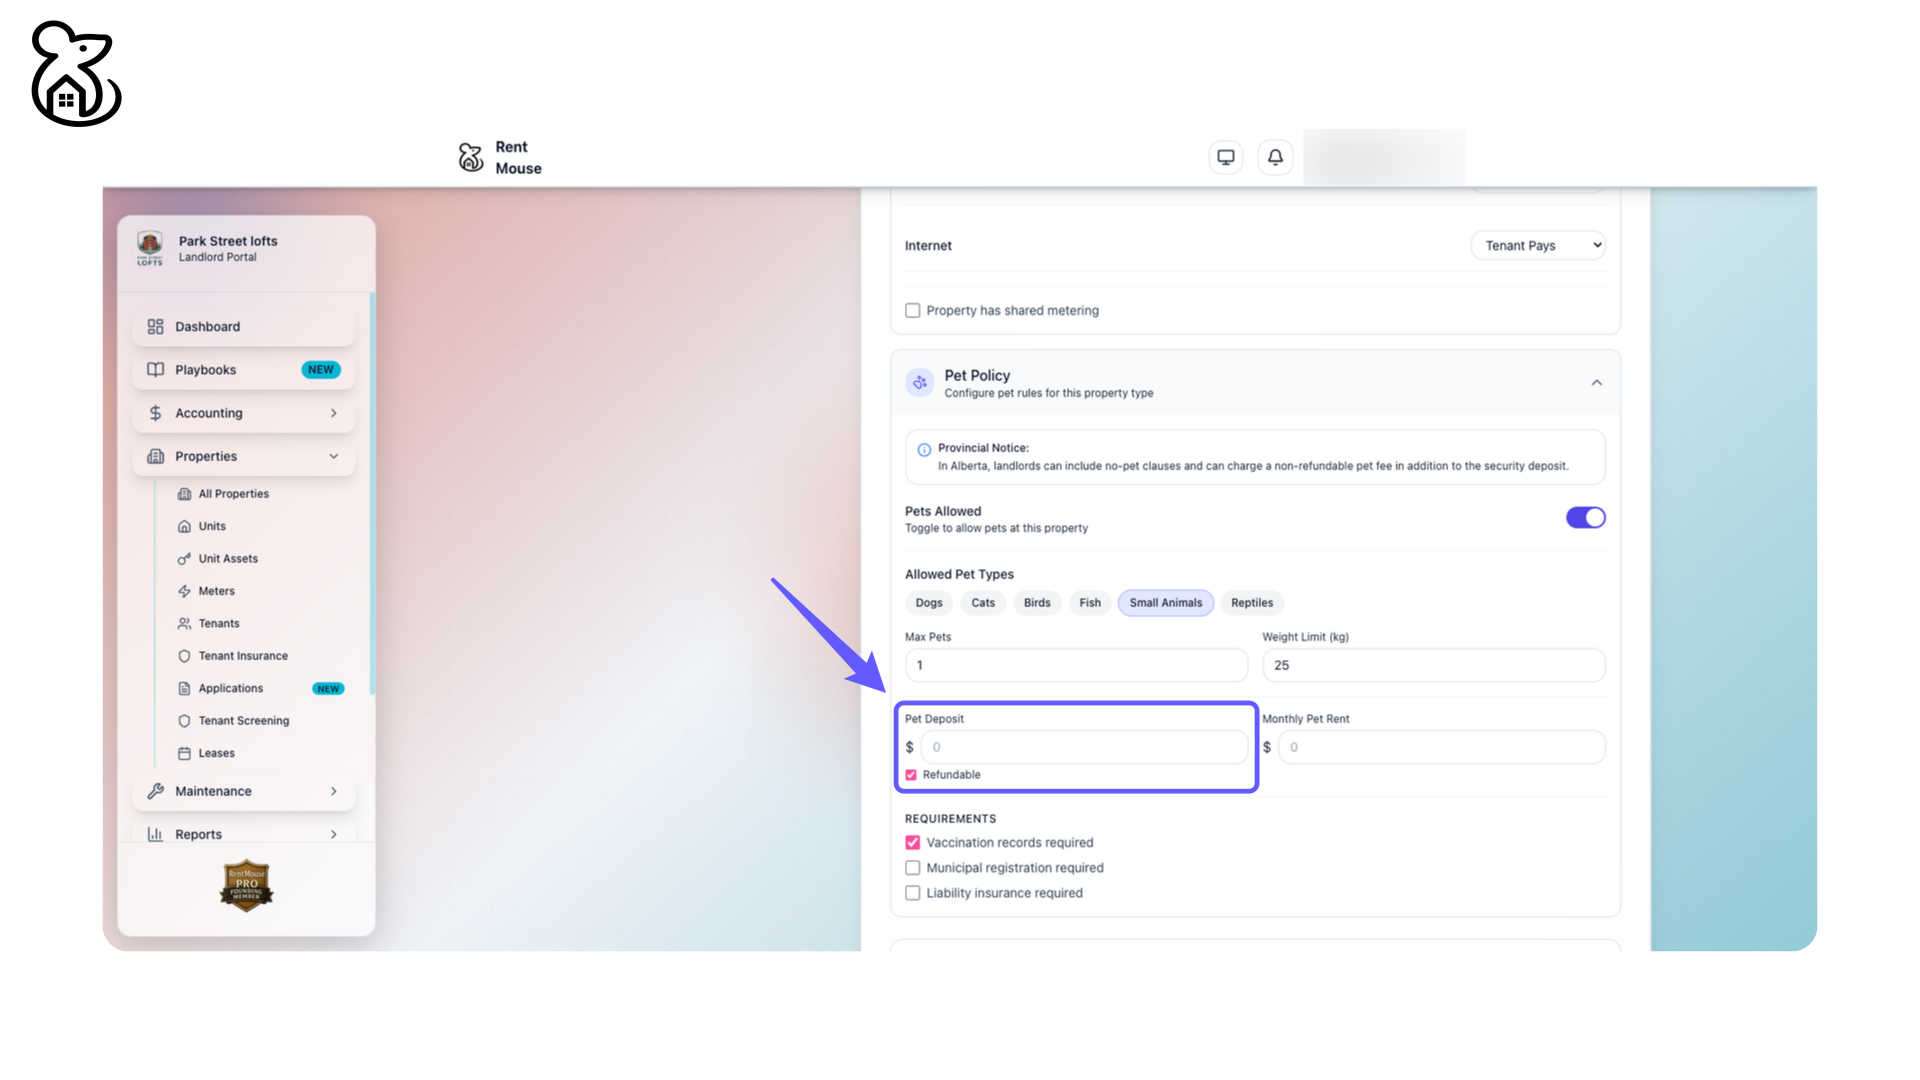Click the Dashboard grid icon
1920x1080 pixels.
(155, 327)
